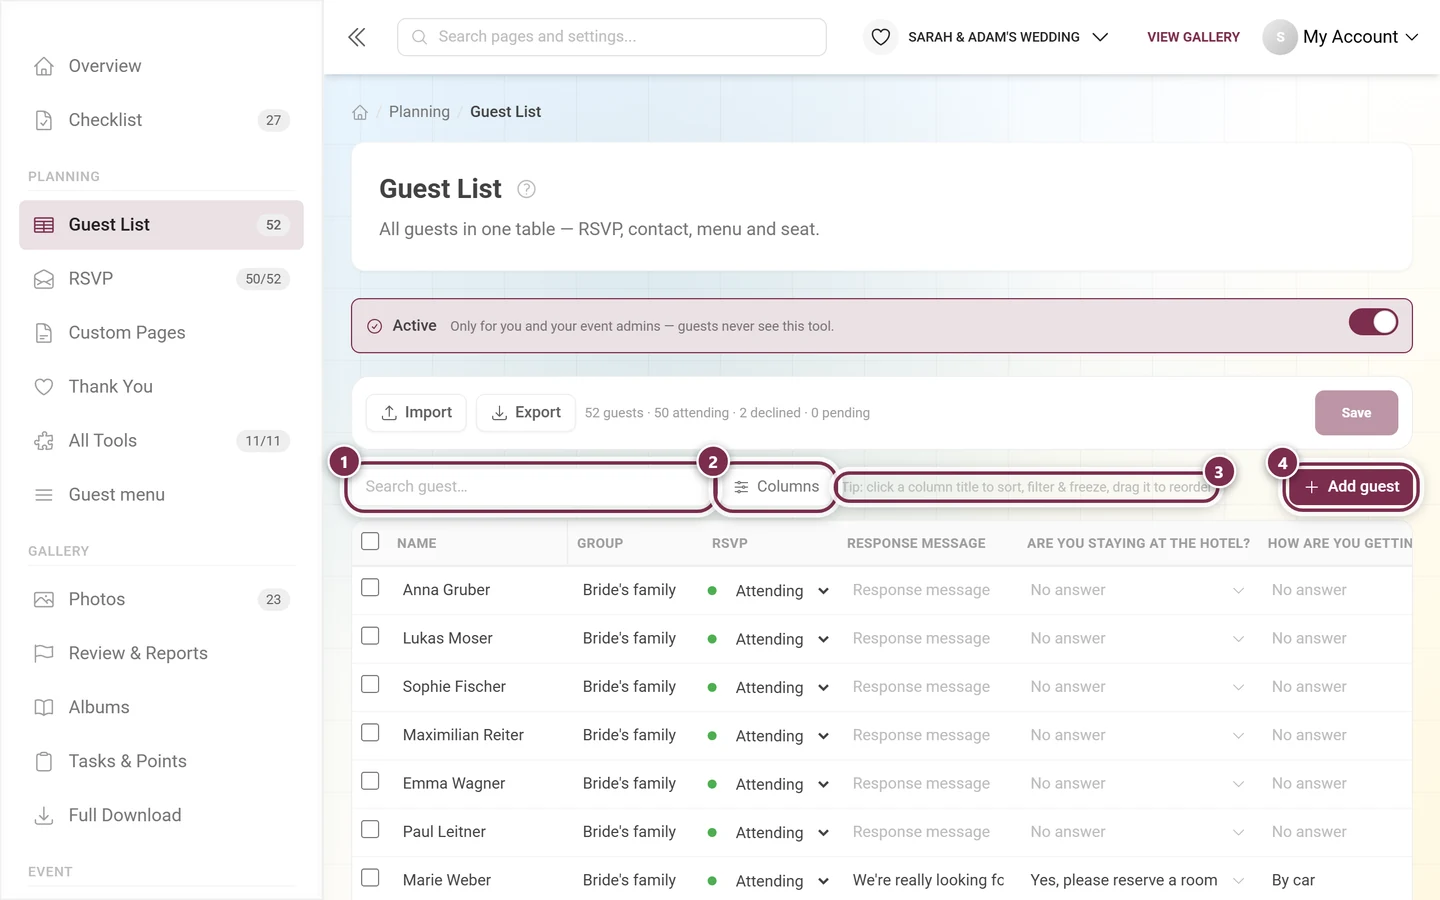Click the Search pages and settings field

point(612,37)
